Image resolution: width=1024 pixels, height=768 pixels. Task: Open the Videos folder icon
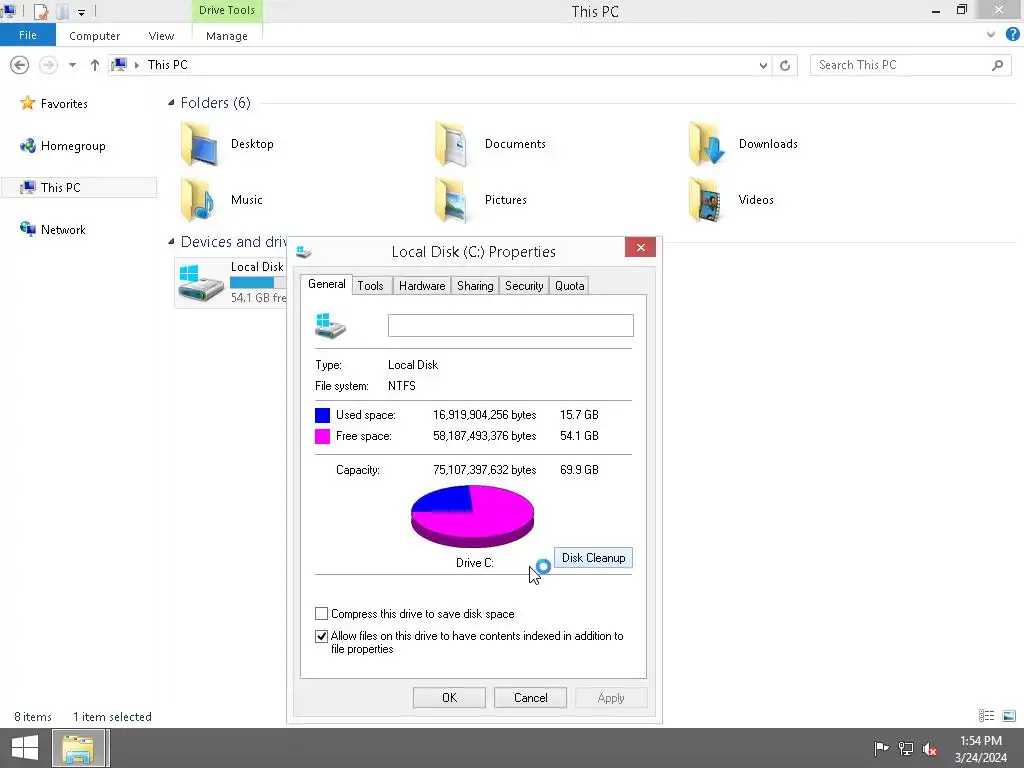(705, 200)
